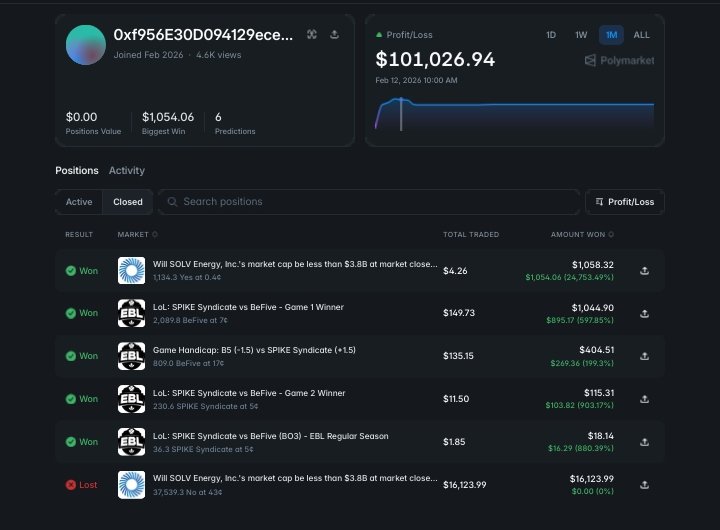Click EBL logo for Game 1 Winner
720x530 pixels.
(x=131, y=313)
